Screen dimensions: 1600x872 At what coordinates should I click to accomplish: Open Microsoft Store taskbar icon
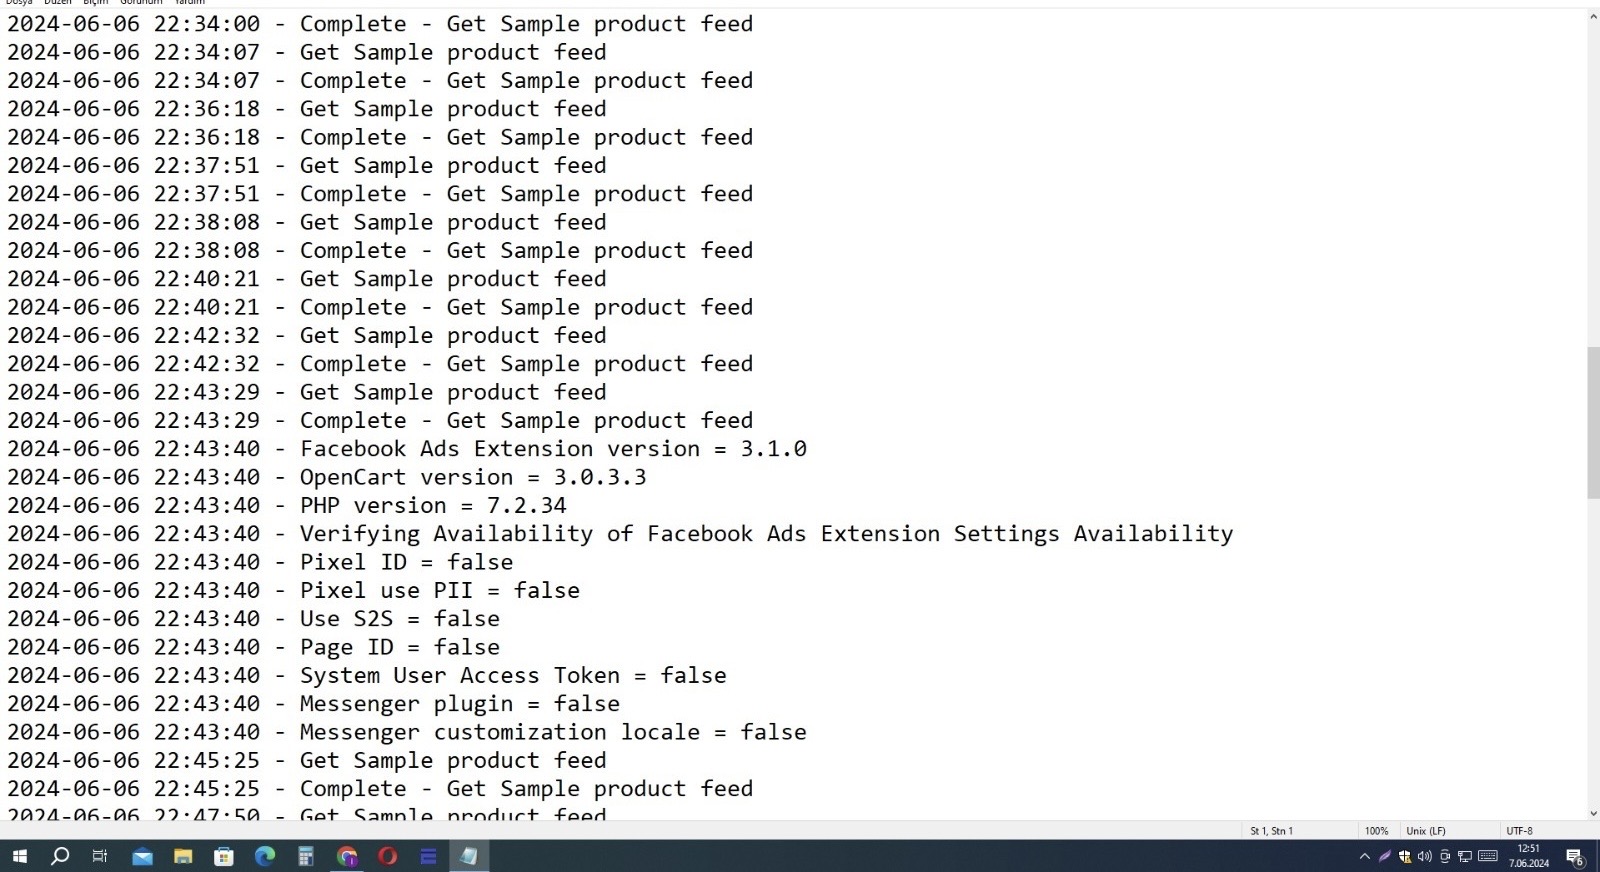(x=224, y=856)
